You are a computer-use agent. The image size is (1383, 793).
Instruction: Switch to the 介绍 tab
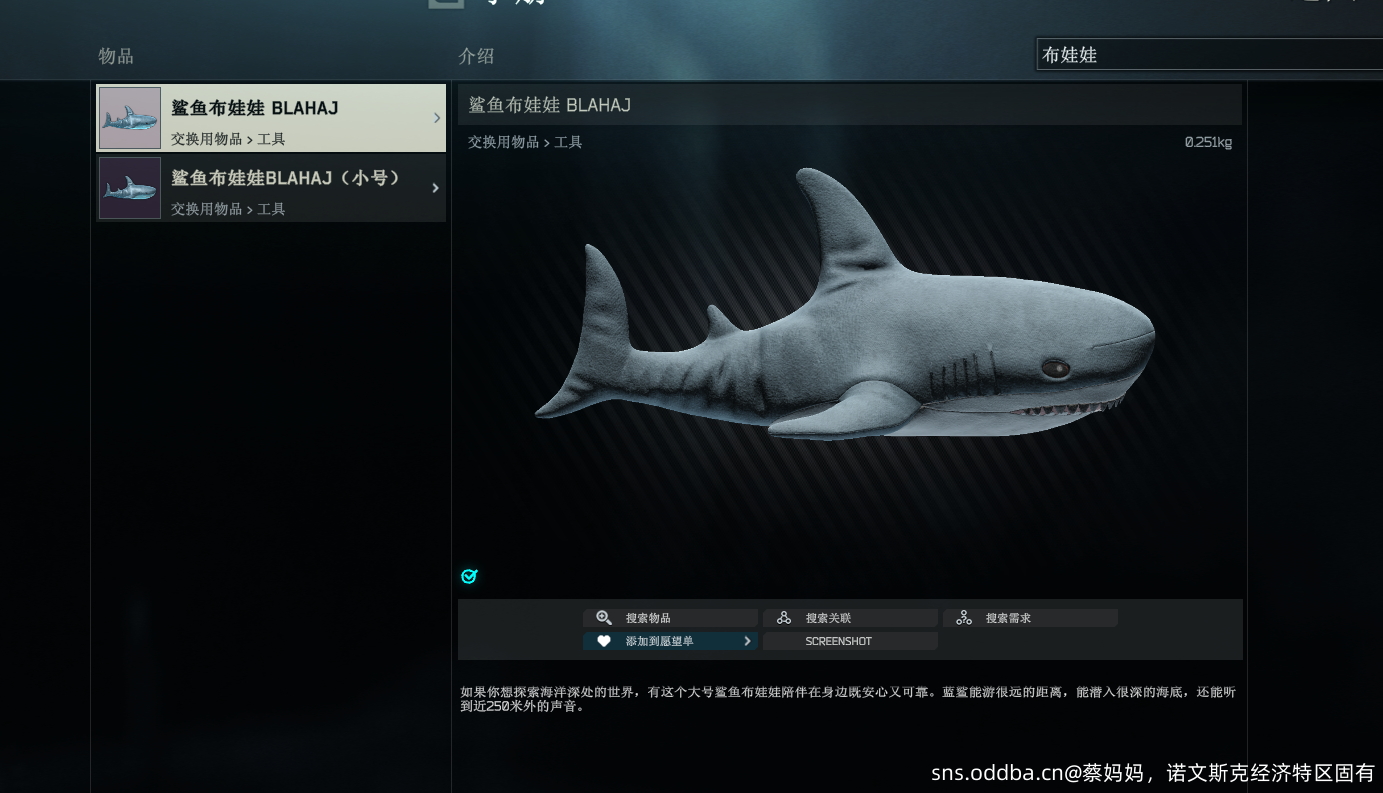(x=476, y=56)
